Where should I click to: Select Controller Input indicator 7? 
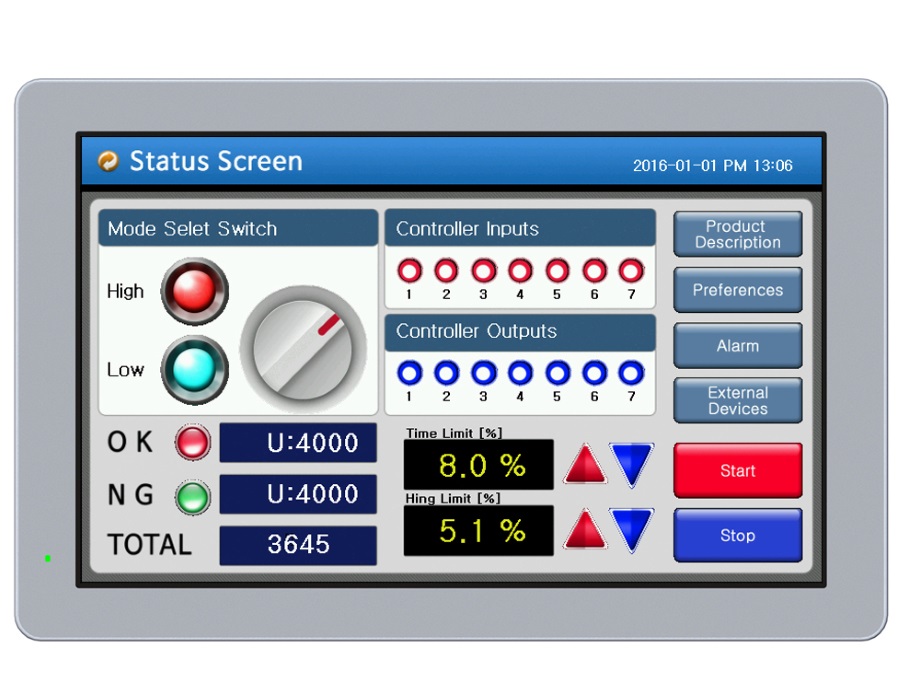pyautogui.click(x=631, y=270)
